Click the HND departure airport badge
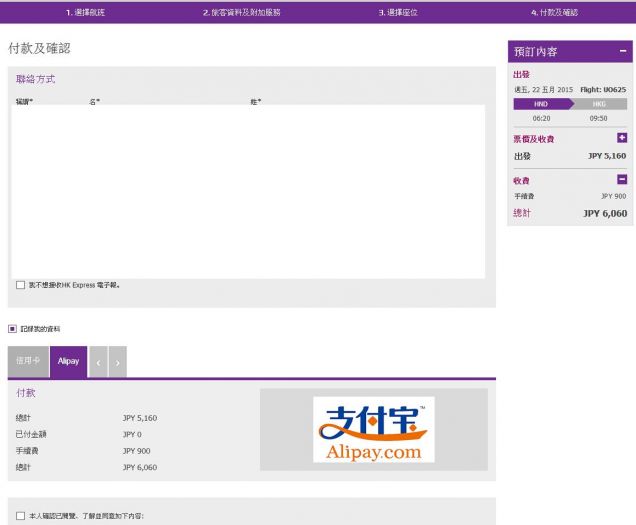The height and width of the screenshot is (525, 636). point(544,104)
